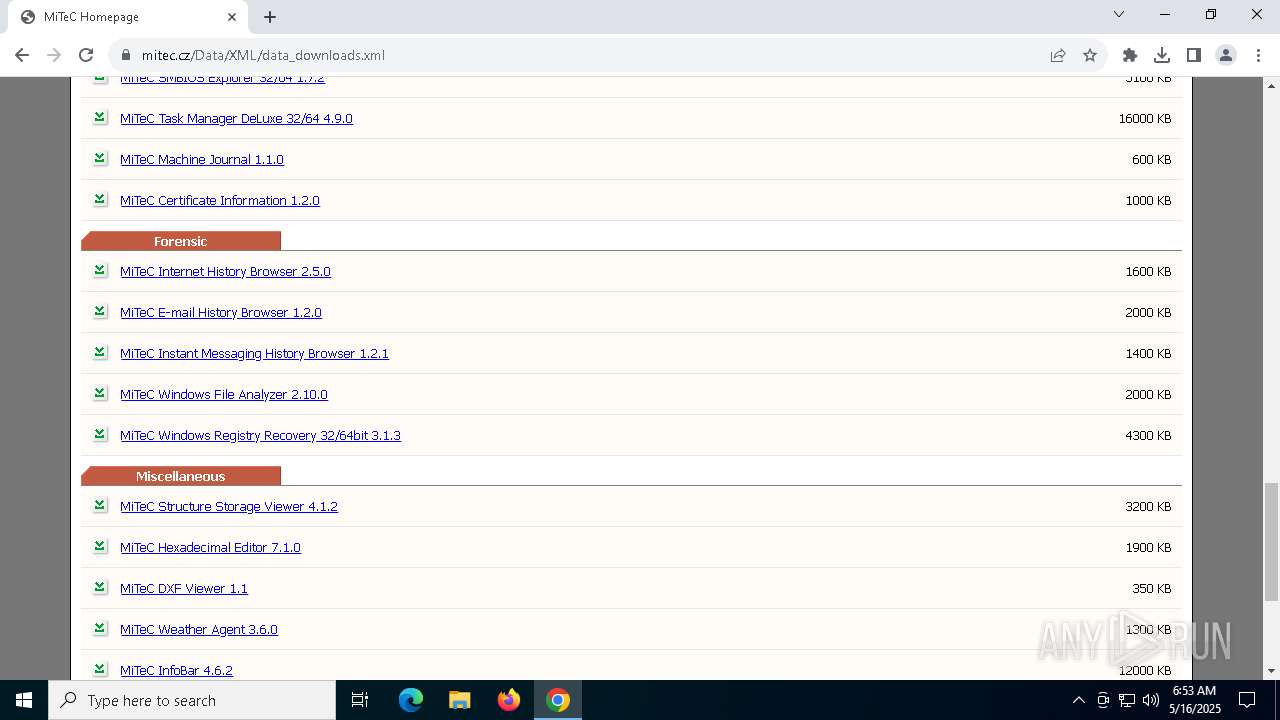The image size is (1280, 720).
Task: Open MiTeC InfoBar 4.6.2 link
Action: pyautogui.click(x=176, y=670)
